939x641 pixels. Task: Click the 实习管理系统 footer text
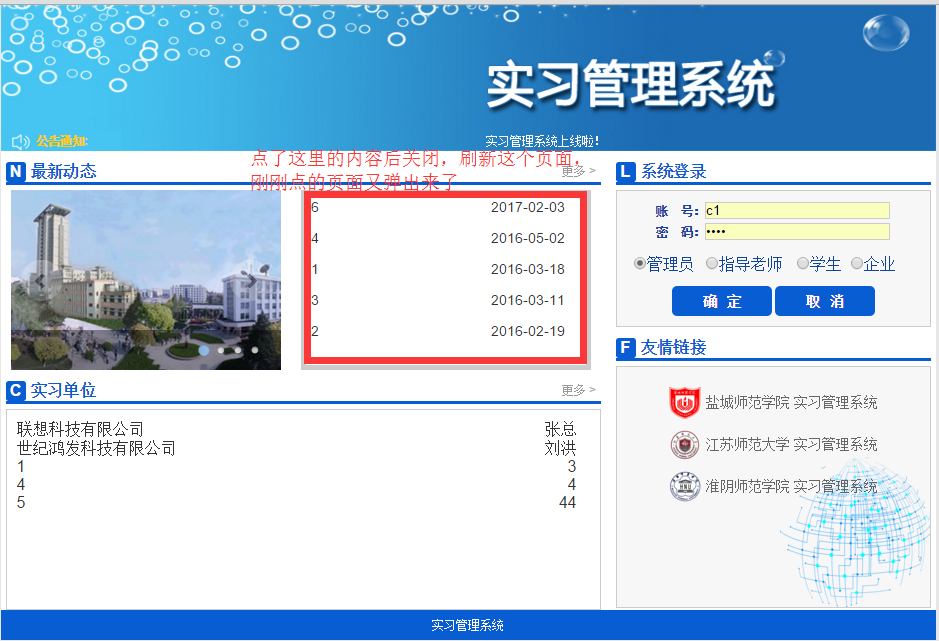(468, 625)
